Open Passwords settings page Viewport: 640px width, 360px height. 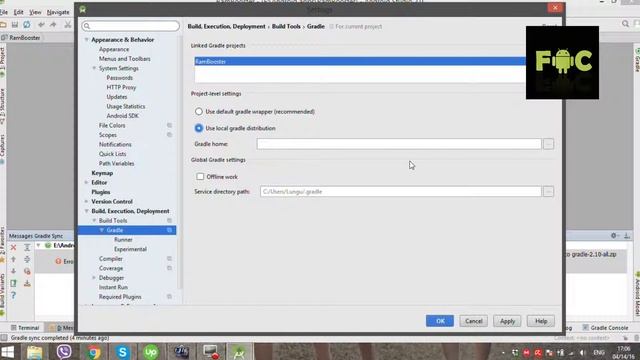pyautogui.click(x=119, y=78)
